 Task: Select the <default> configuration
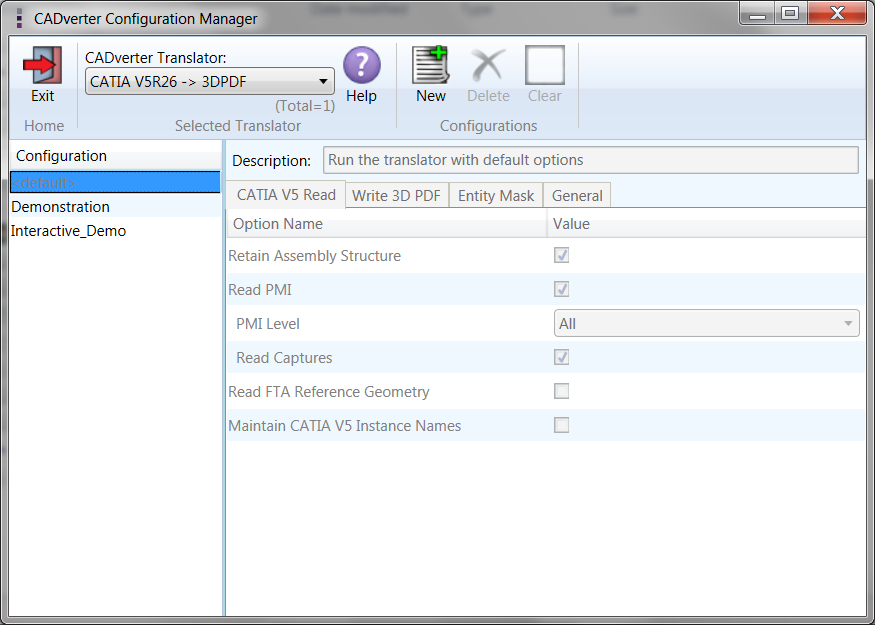pos(115,182)
